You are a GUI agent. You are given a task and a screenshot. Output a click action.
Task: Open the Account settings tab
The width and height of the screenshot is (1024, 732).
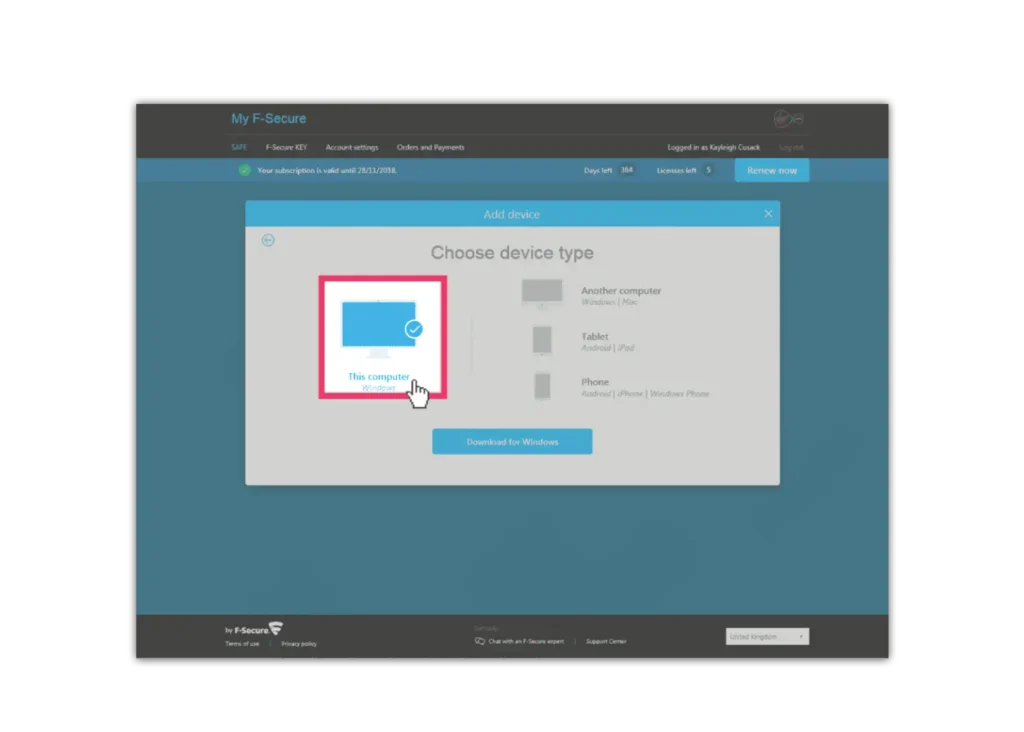click(352, 148)
